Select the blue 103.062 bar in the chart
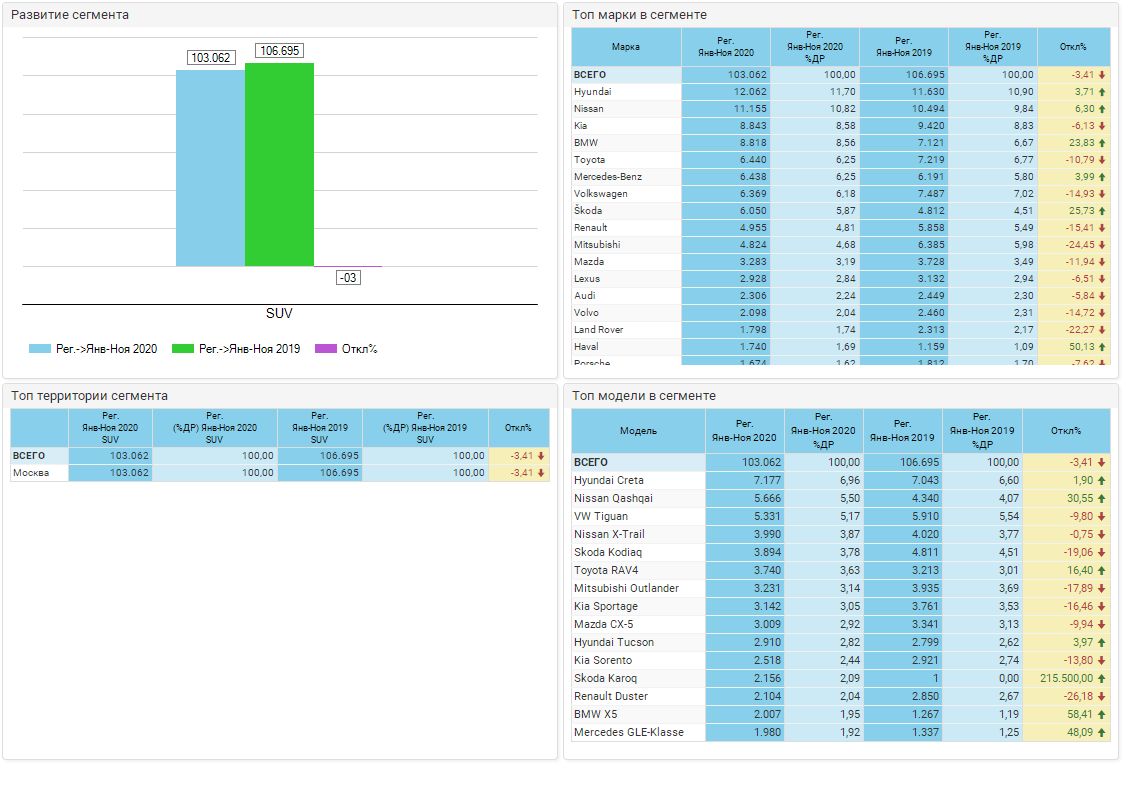Image resolution: width=1122 pixels, height=793 pixels. [210, 168]
